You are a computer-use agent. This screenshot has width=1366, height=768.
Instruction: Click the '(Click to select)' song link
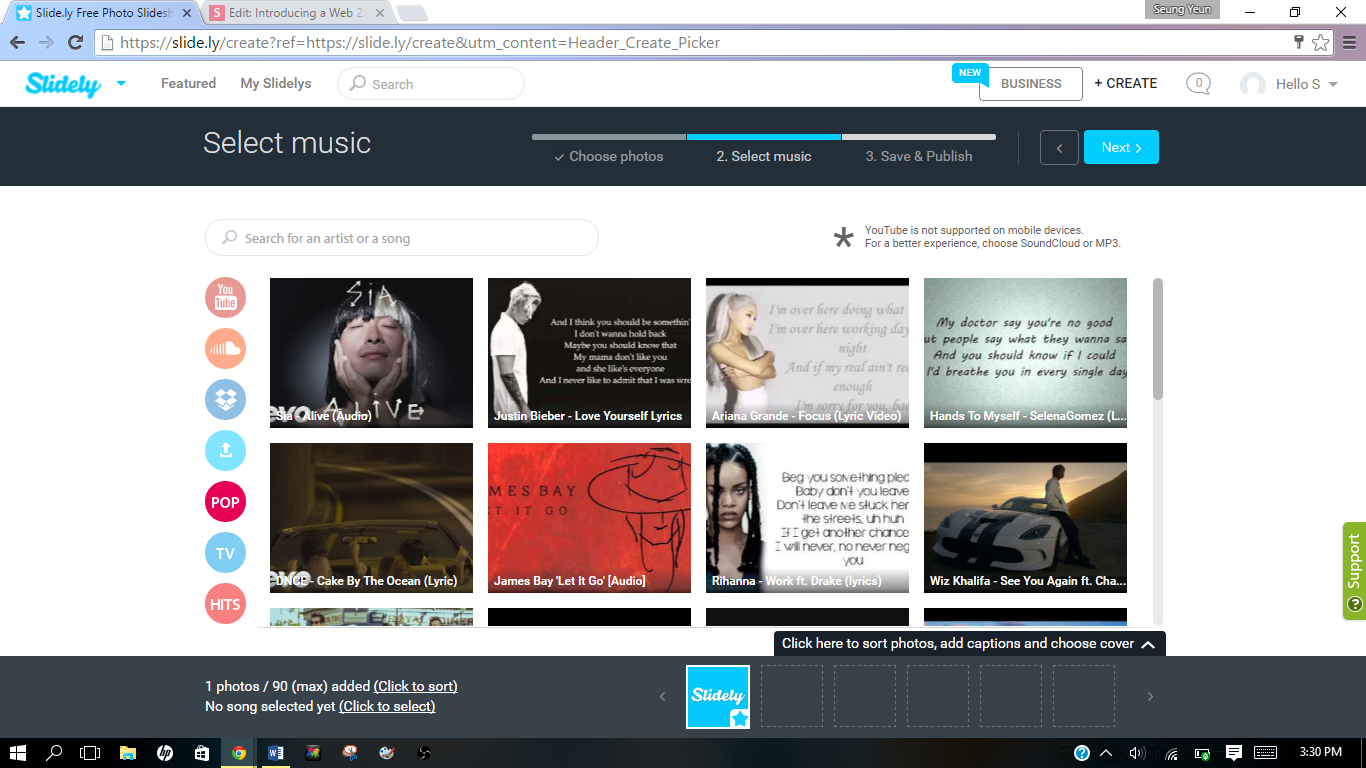coord(387,706)
